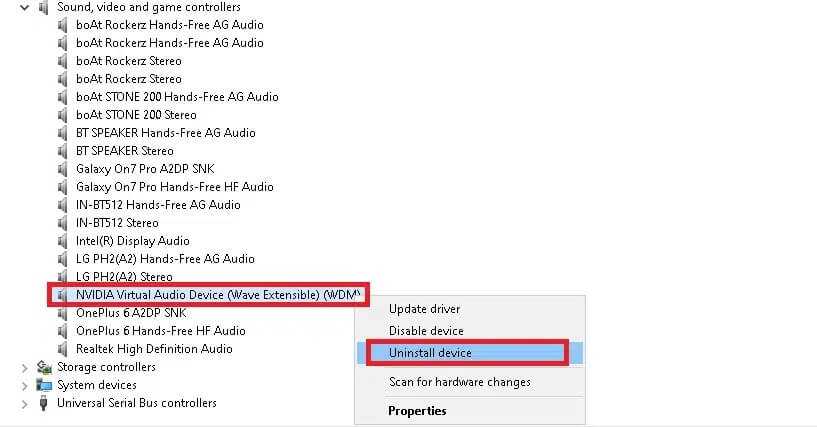Select the NVIDIA Virtual Audio Device entry
The image size is (817, 427).
coord(218,295)
